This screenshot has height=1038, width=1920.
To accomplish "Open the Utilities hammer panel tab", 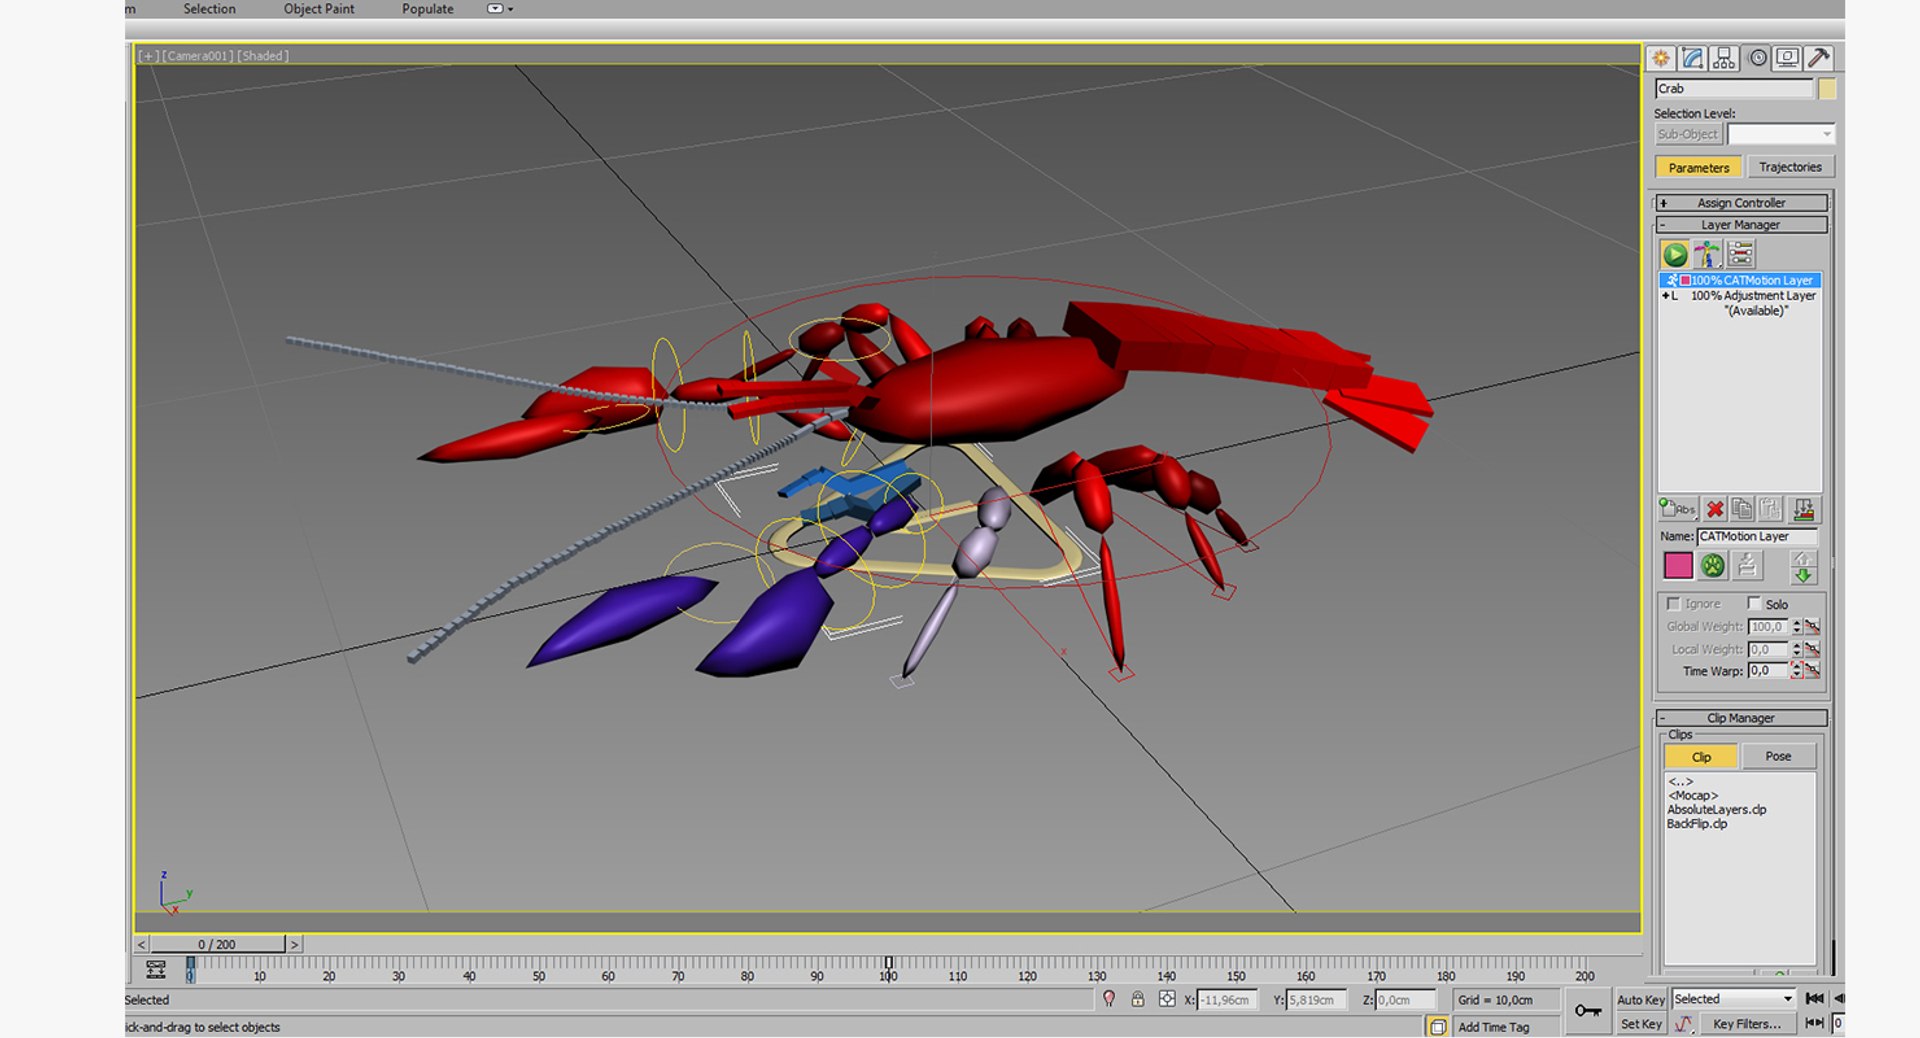I will (1819, 58).
